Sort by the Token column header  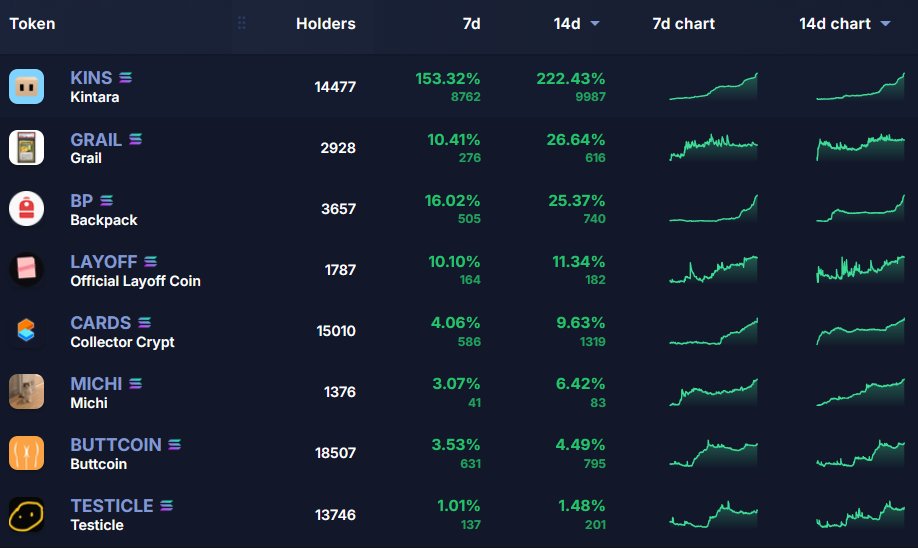[32, 23]
